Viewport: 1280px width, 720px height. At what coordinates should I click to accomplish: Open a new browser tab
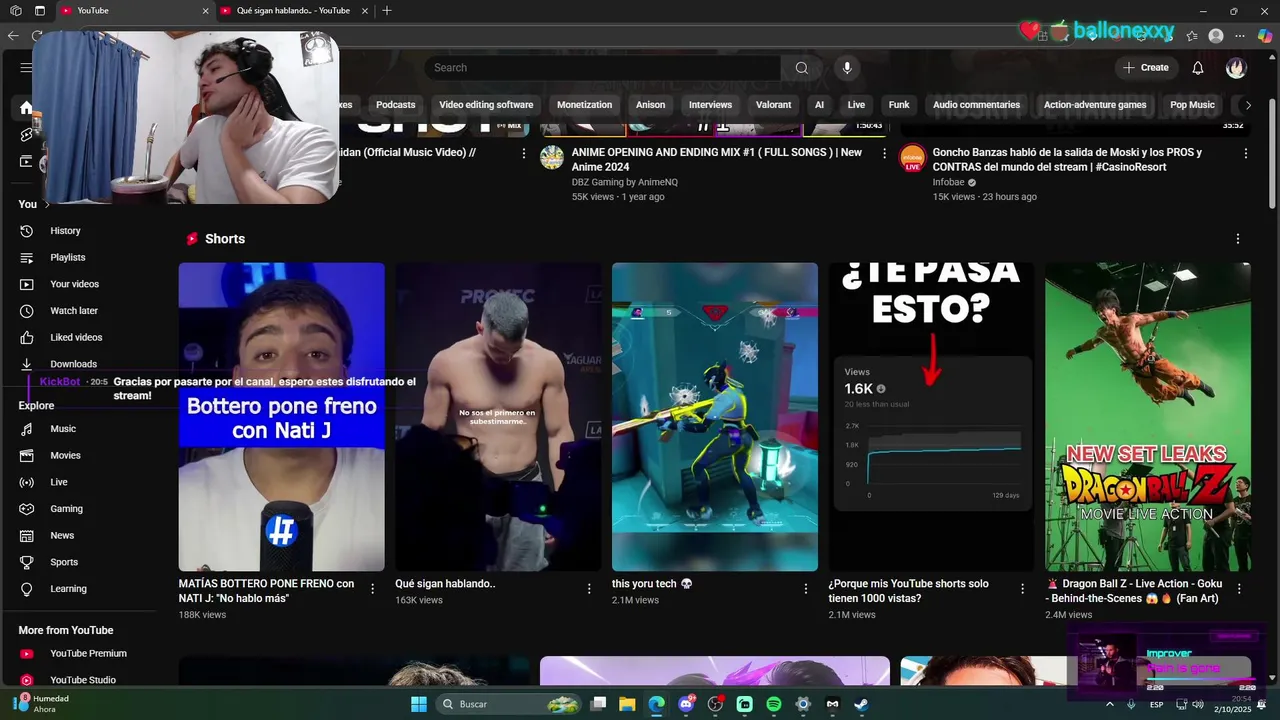387,11
